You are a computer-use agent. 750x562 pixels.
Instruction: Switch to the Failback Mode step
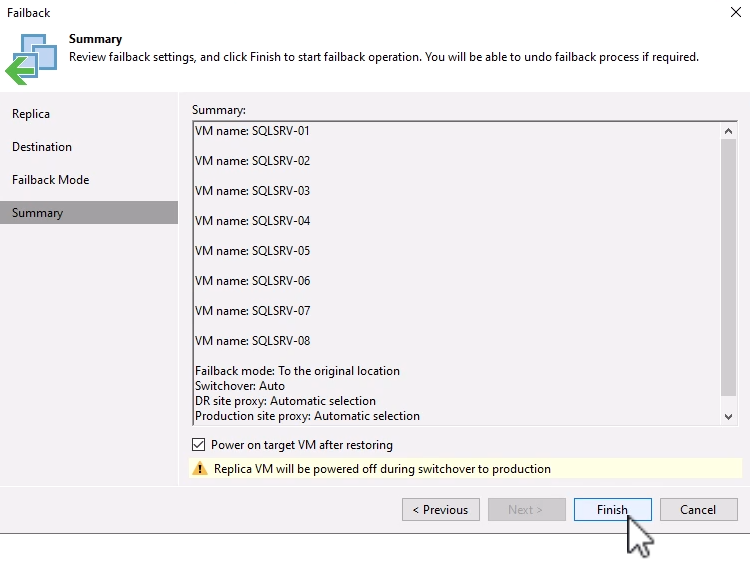tap(50, 180)
